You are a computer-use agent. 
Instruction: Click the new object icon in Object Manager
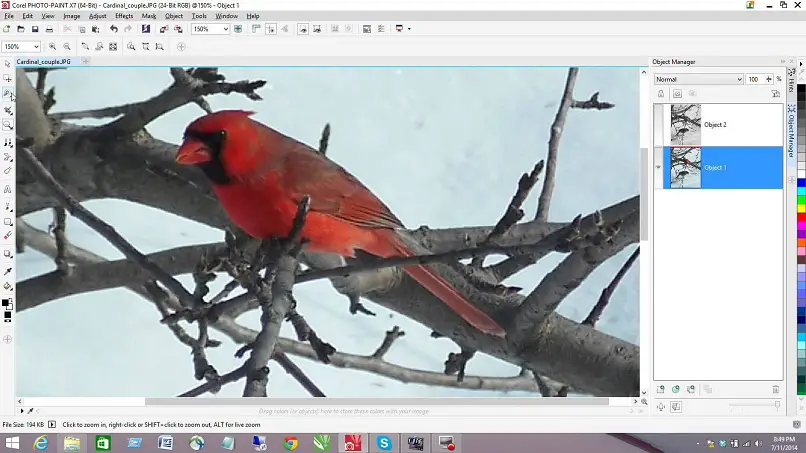(x=660, y=389)
